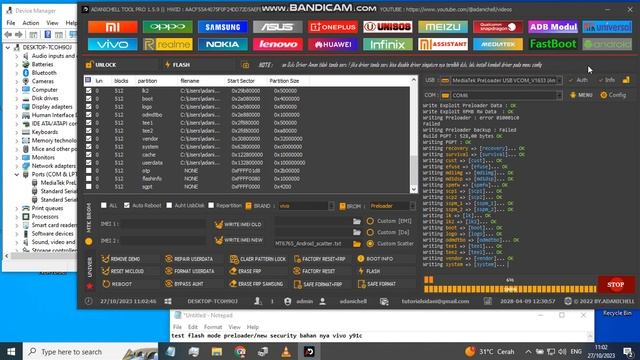Screen dimensions: 640x360
Task: Open Format menu in Notepad
Action: 213,327
